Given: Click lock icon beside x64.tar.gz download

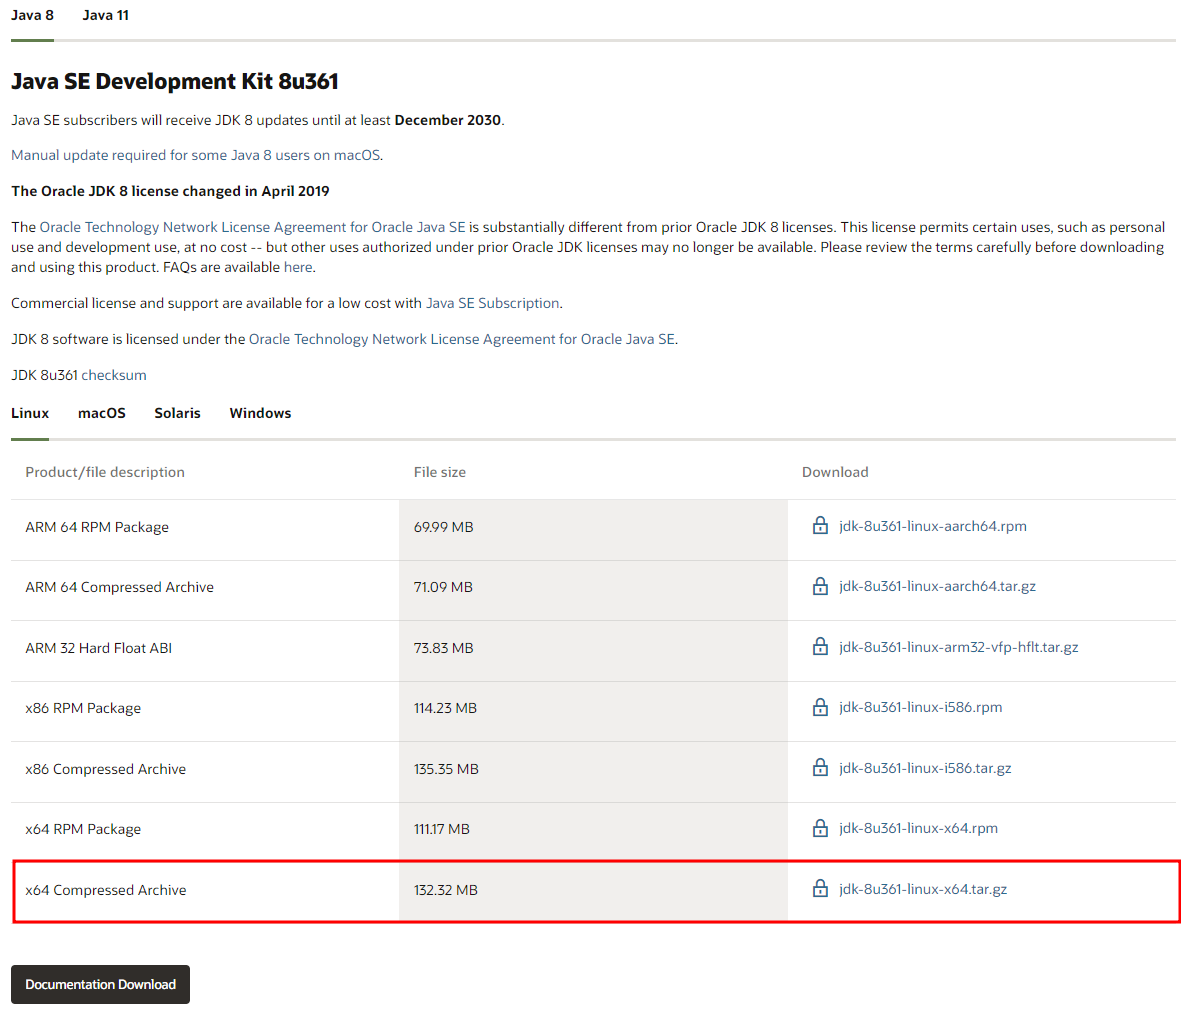Looking at the screenshot, I should point(820,889).
